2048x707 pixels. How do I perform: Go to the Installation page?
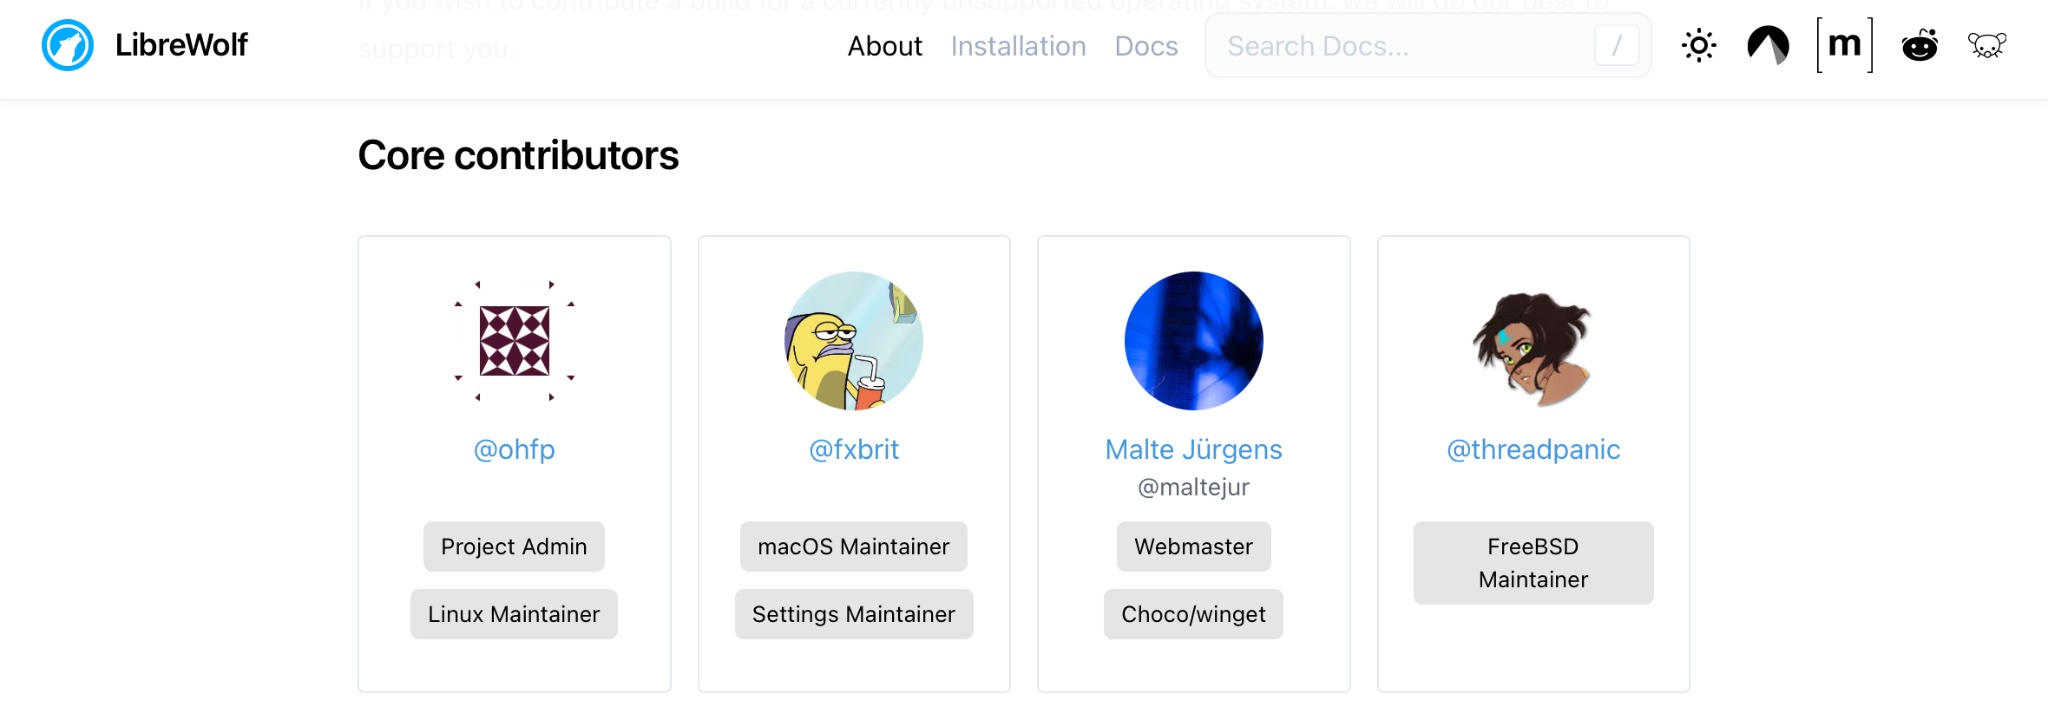[x=1018, y=46]
